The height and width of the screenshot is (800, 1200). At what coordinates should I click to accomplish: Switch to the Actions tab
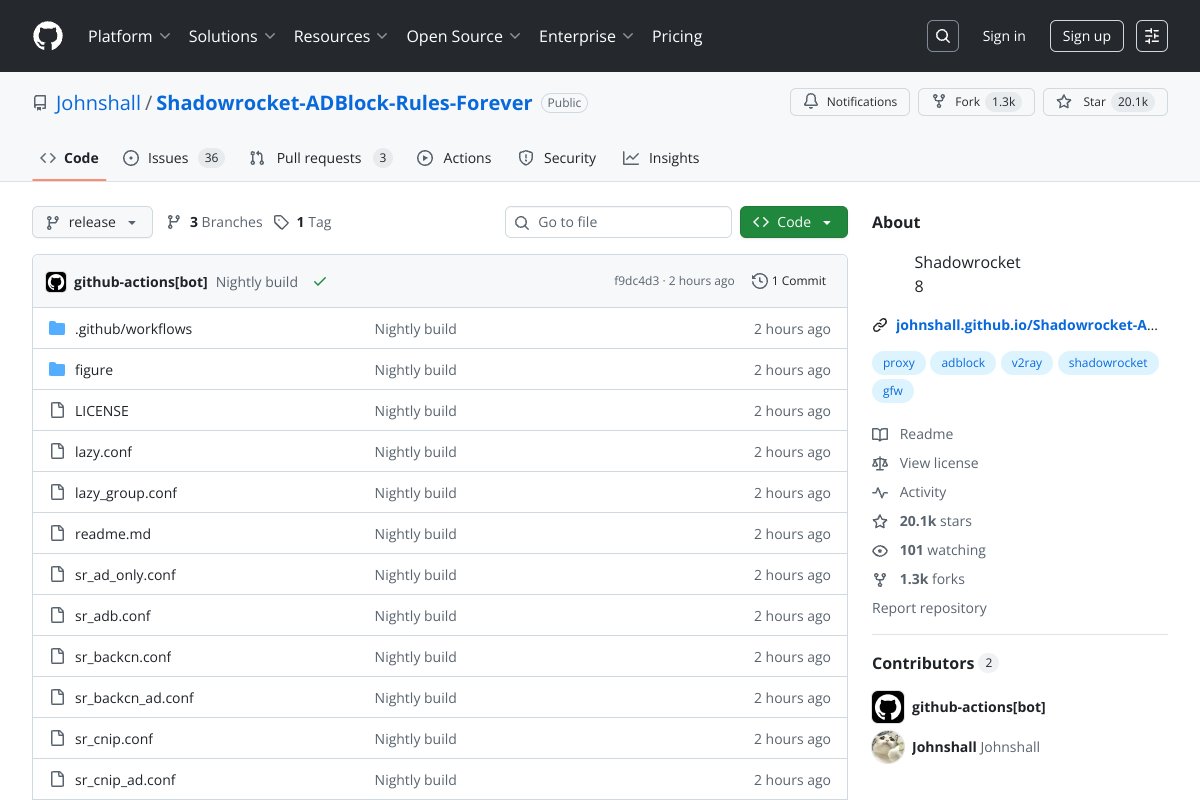[454, 158]
